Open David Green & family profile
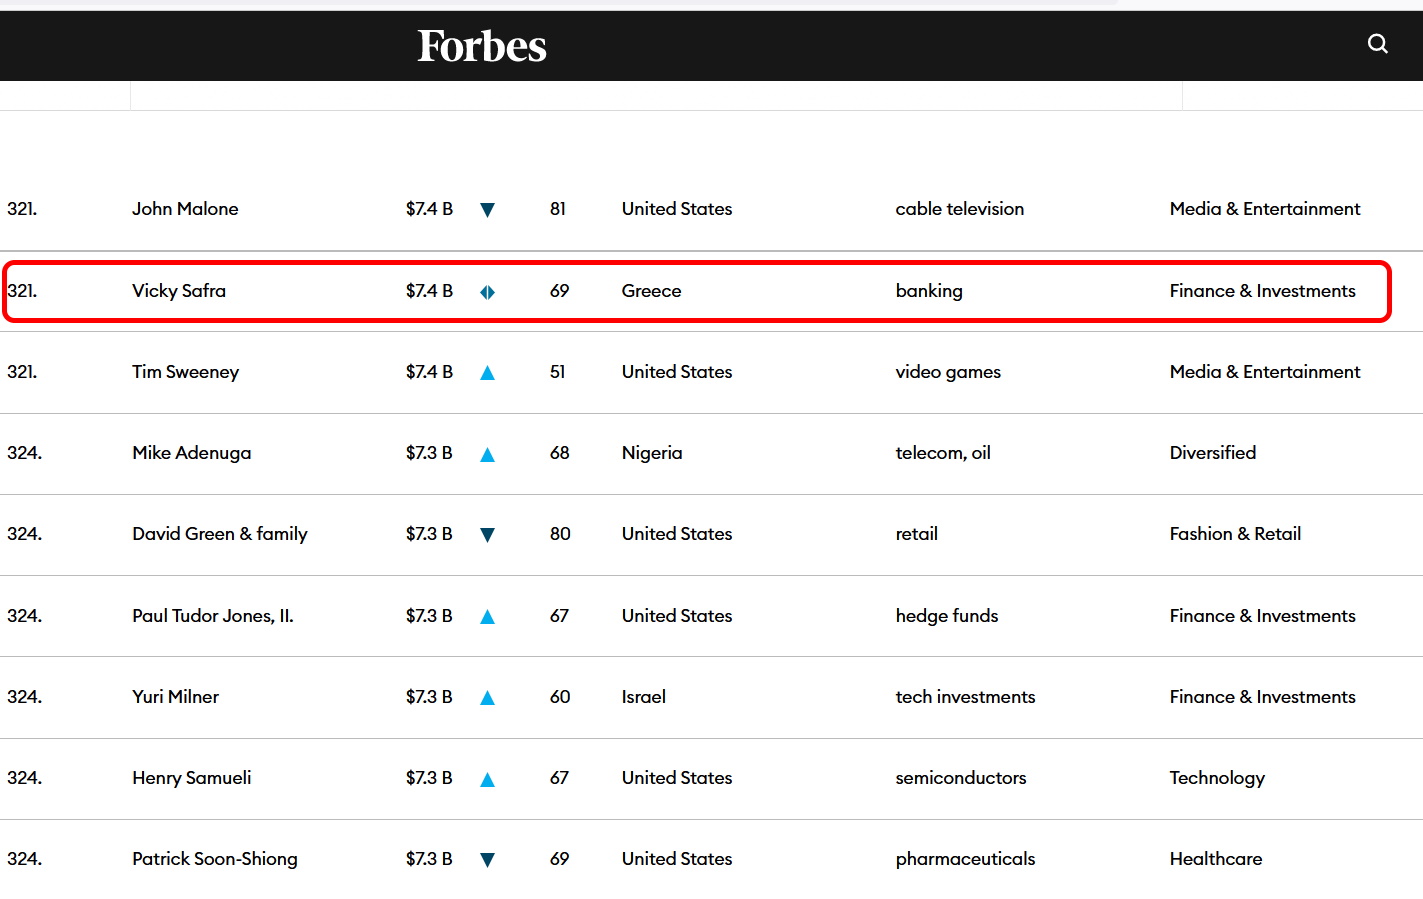This screenshot has height=899, width=1423. [x=220, y=534]
